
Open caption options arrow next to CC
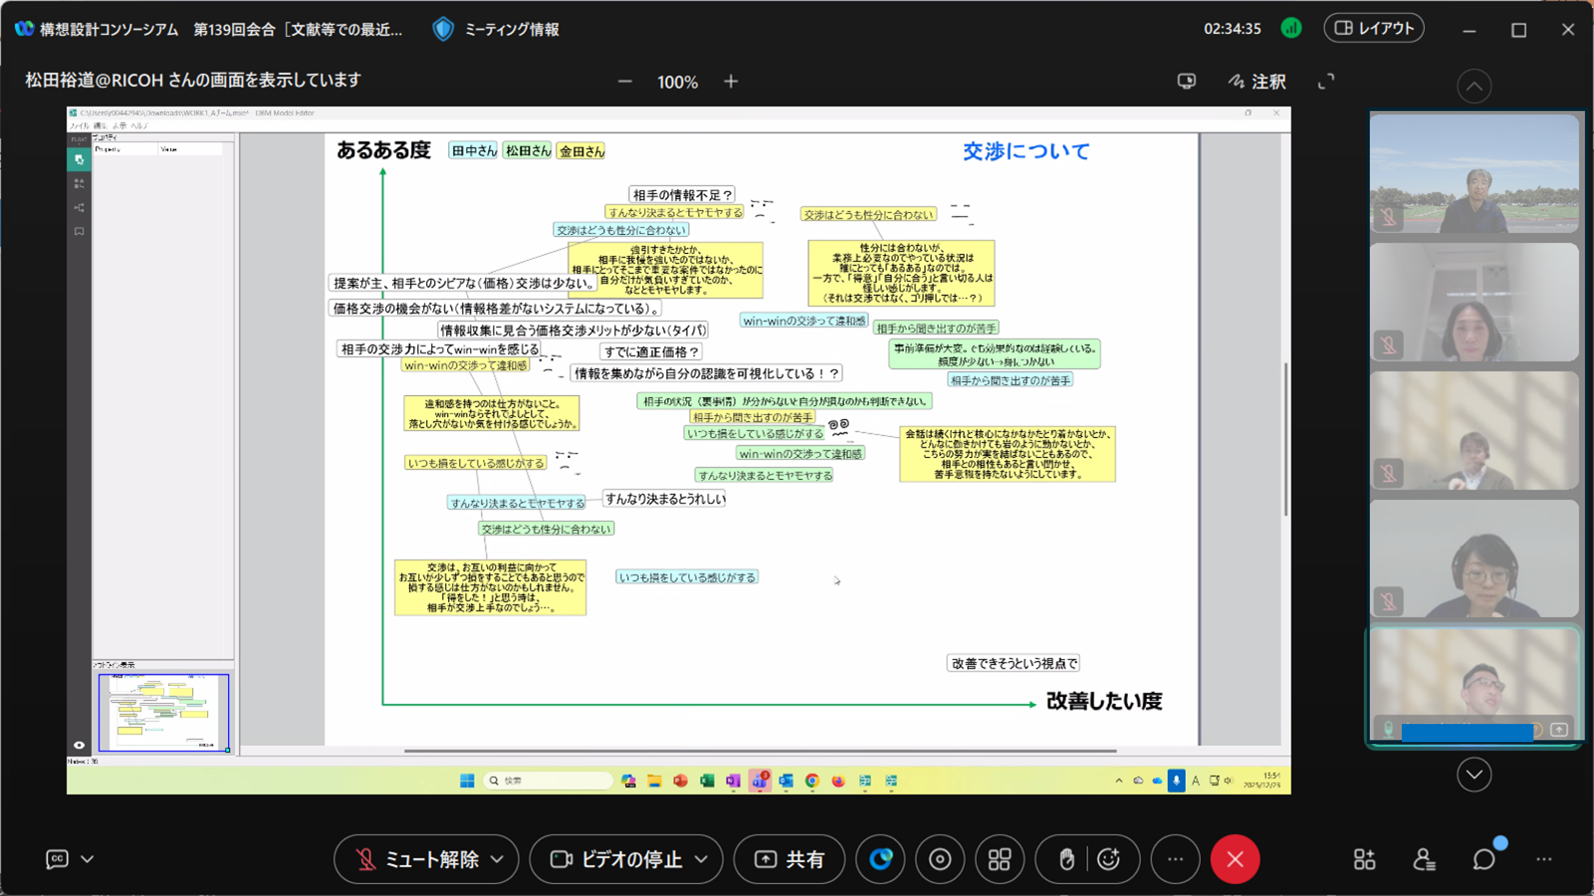point(88,859)
